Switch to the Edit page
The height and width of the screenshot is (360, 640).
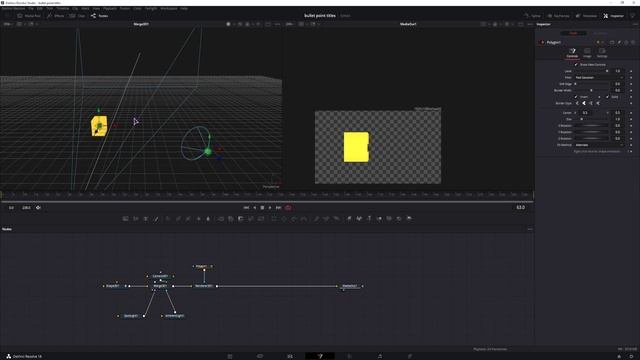(x=290, y=356)
